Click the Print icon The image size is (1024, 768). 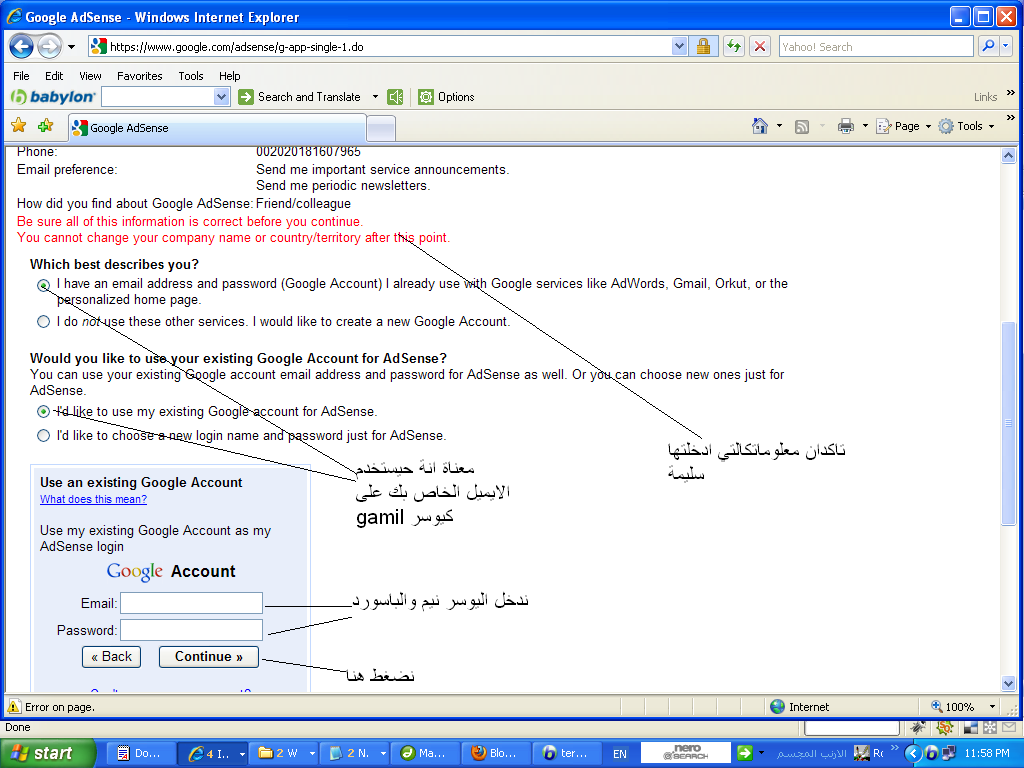coord(846,126)
